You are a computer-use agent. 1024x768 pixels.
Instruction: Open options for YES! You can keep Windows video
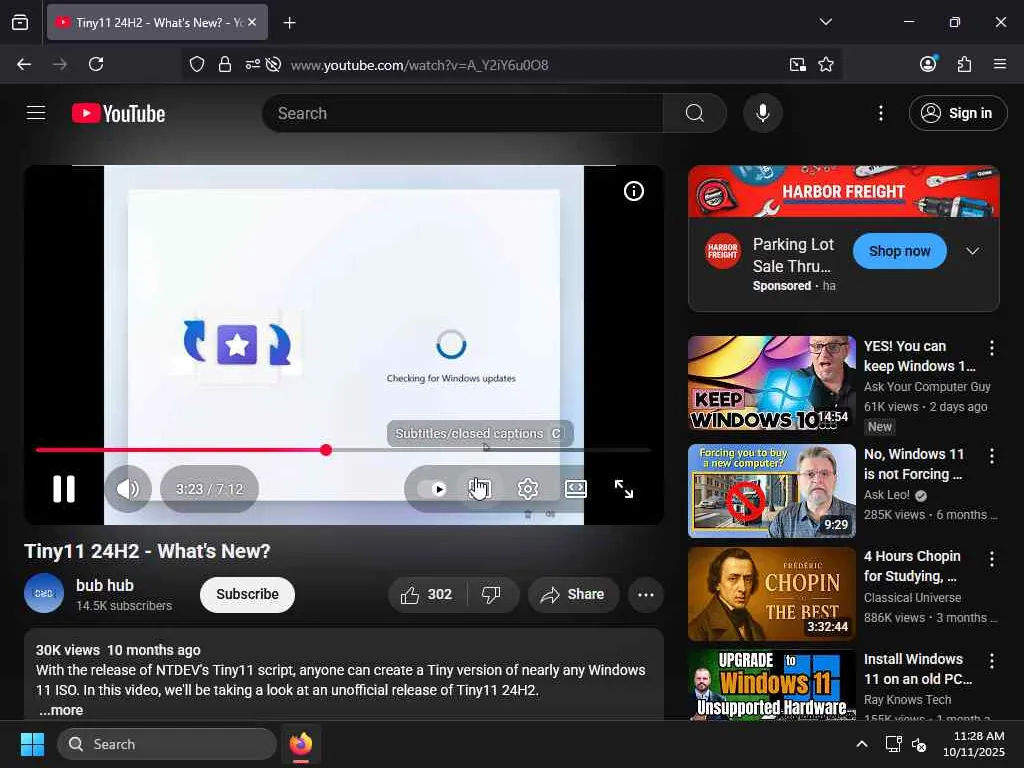click(x=991, y=347)
